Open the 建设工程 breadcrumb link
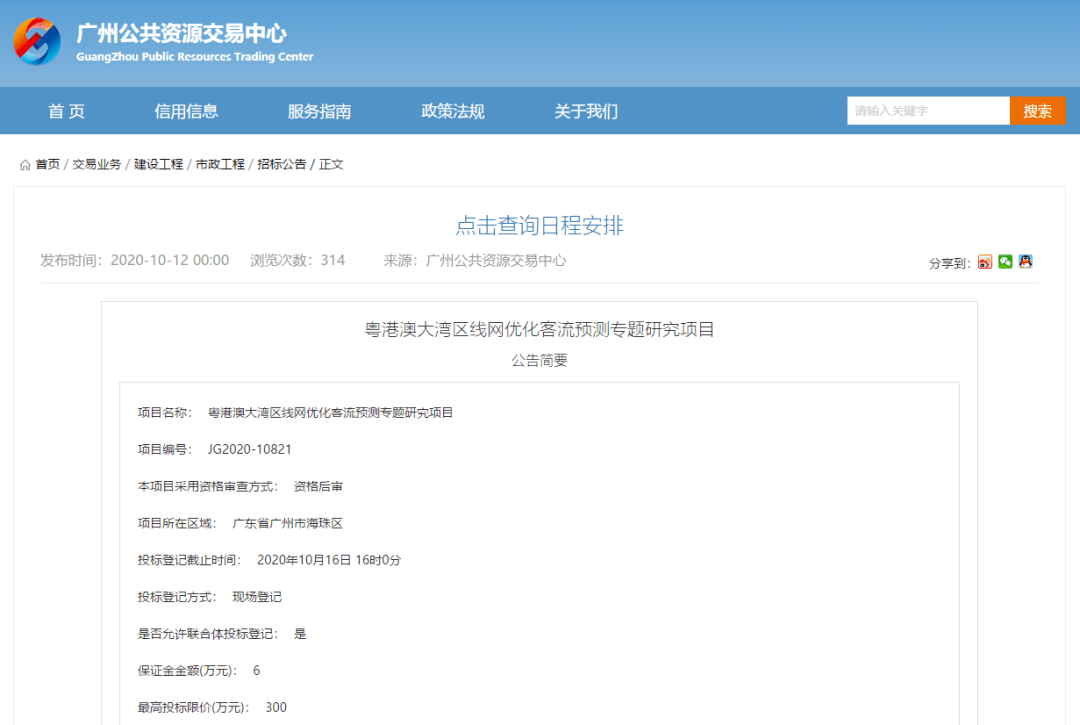Screen dimensions: 1080x725 pyautogui.click(x=158, y=165)
